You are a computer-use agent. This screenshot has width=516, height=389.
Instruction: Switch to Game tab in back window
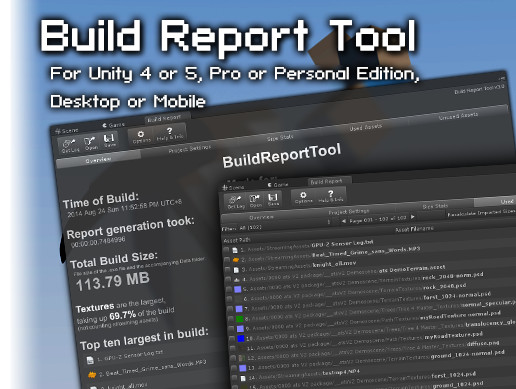point(113,125)
